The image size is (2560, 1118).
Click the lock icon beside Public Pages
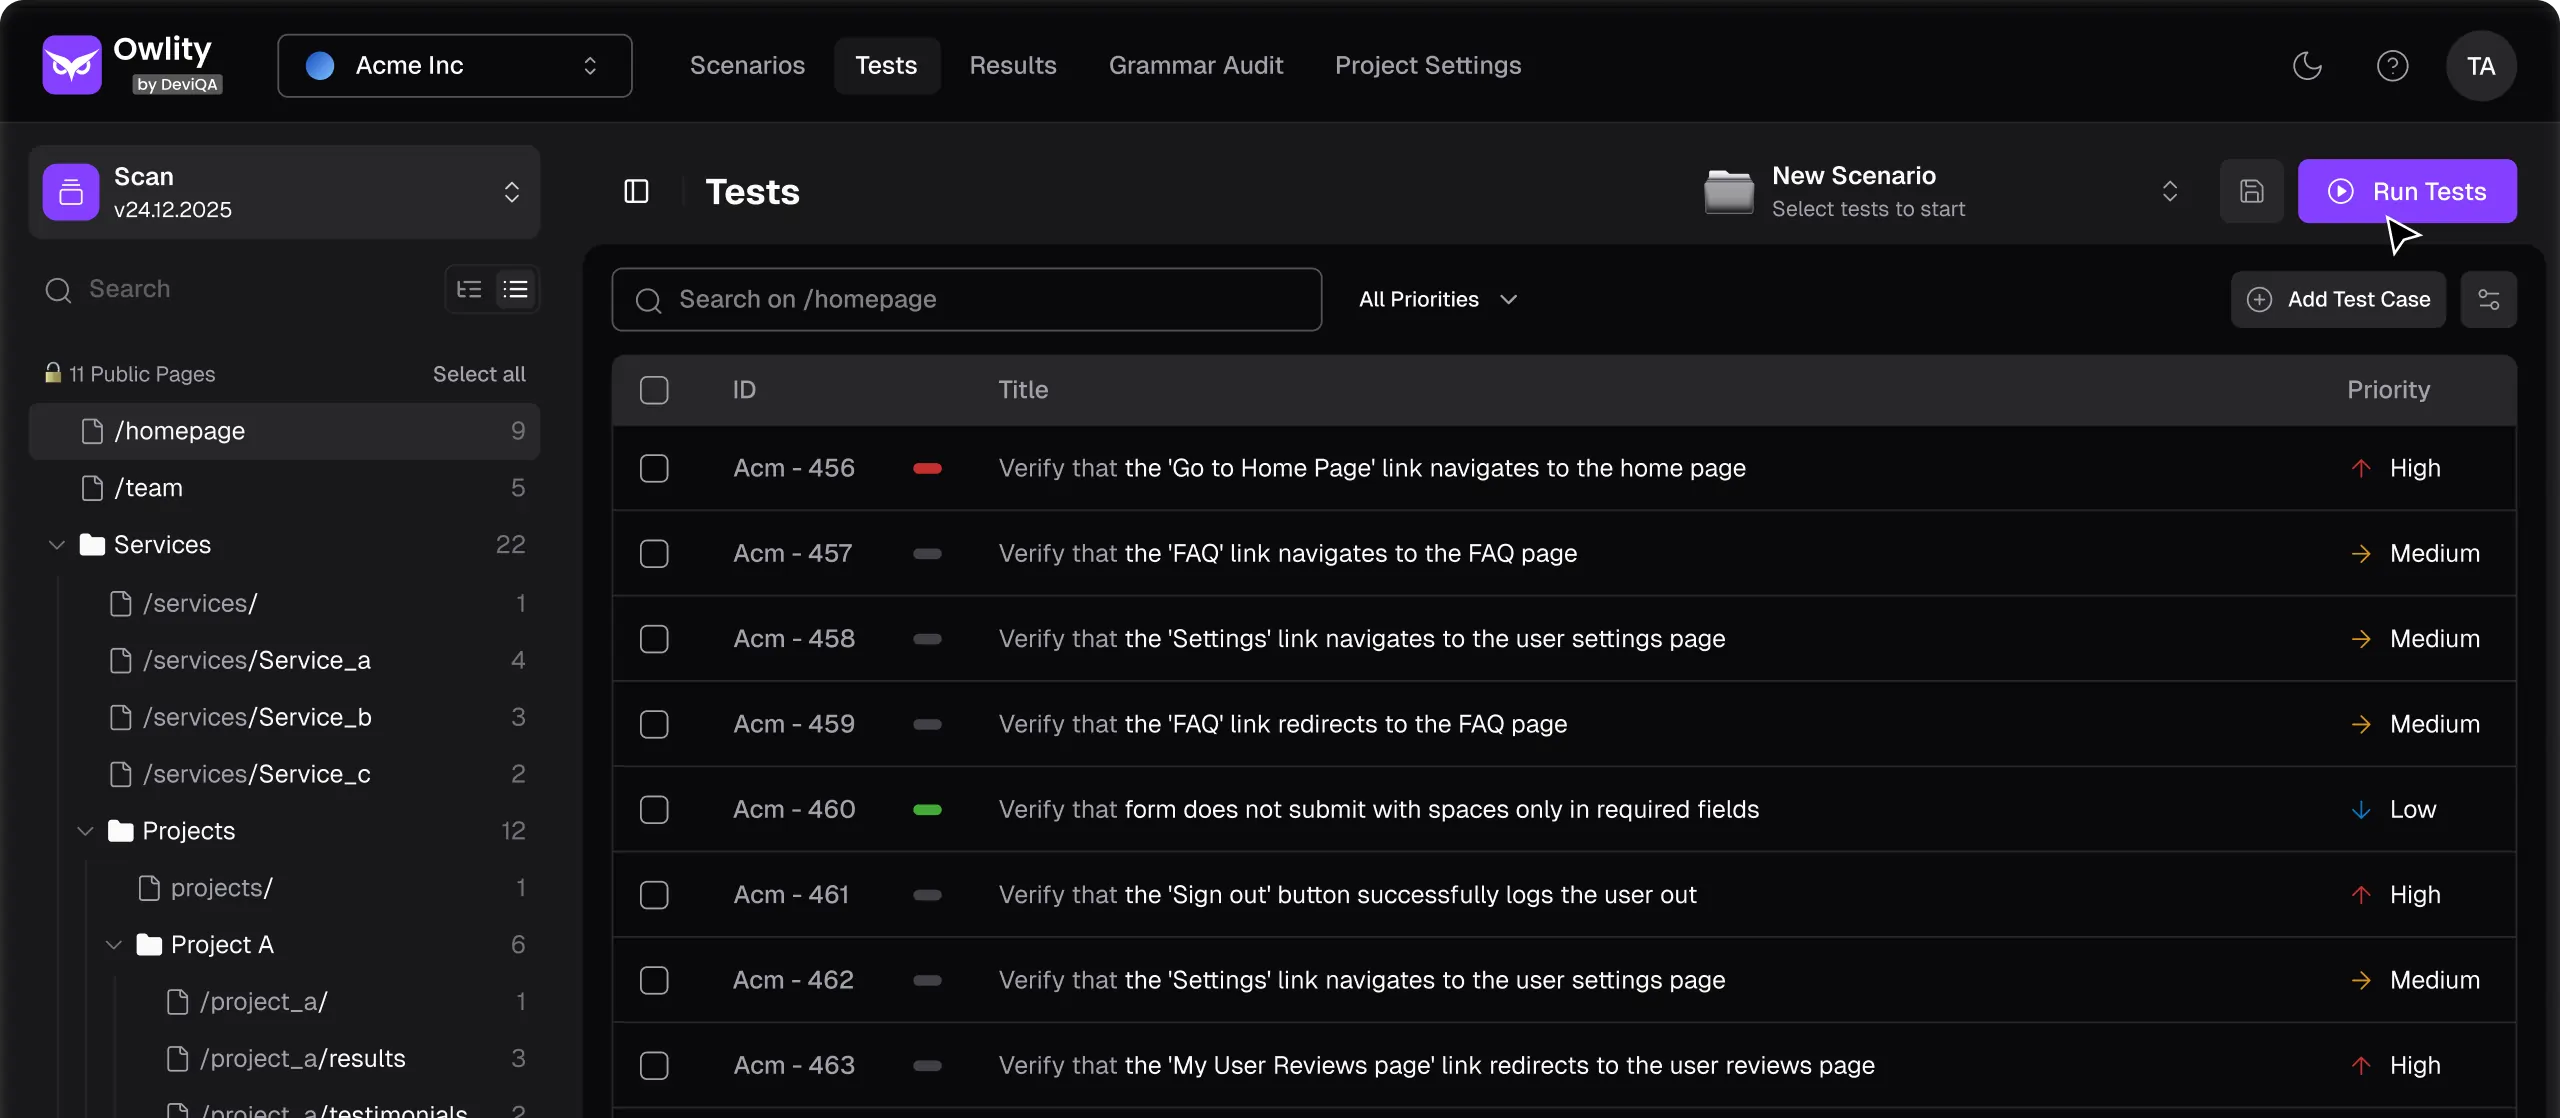pyautogui.click(x=53, y=373)
